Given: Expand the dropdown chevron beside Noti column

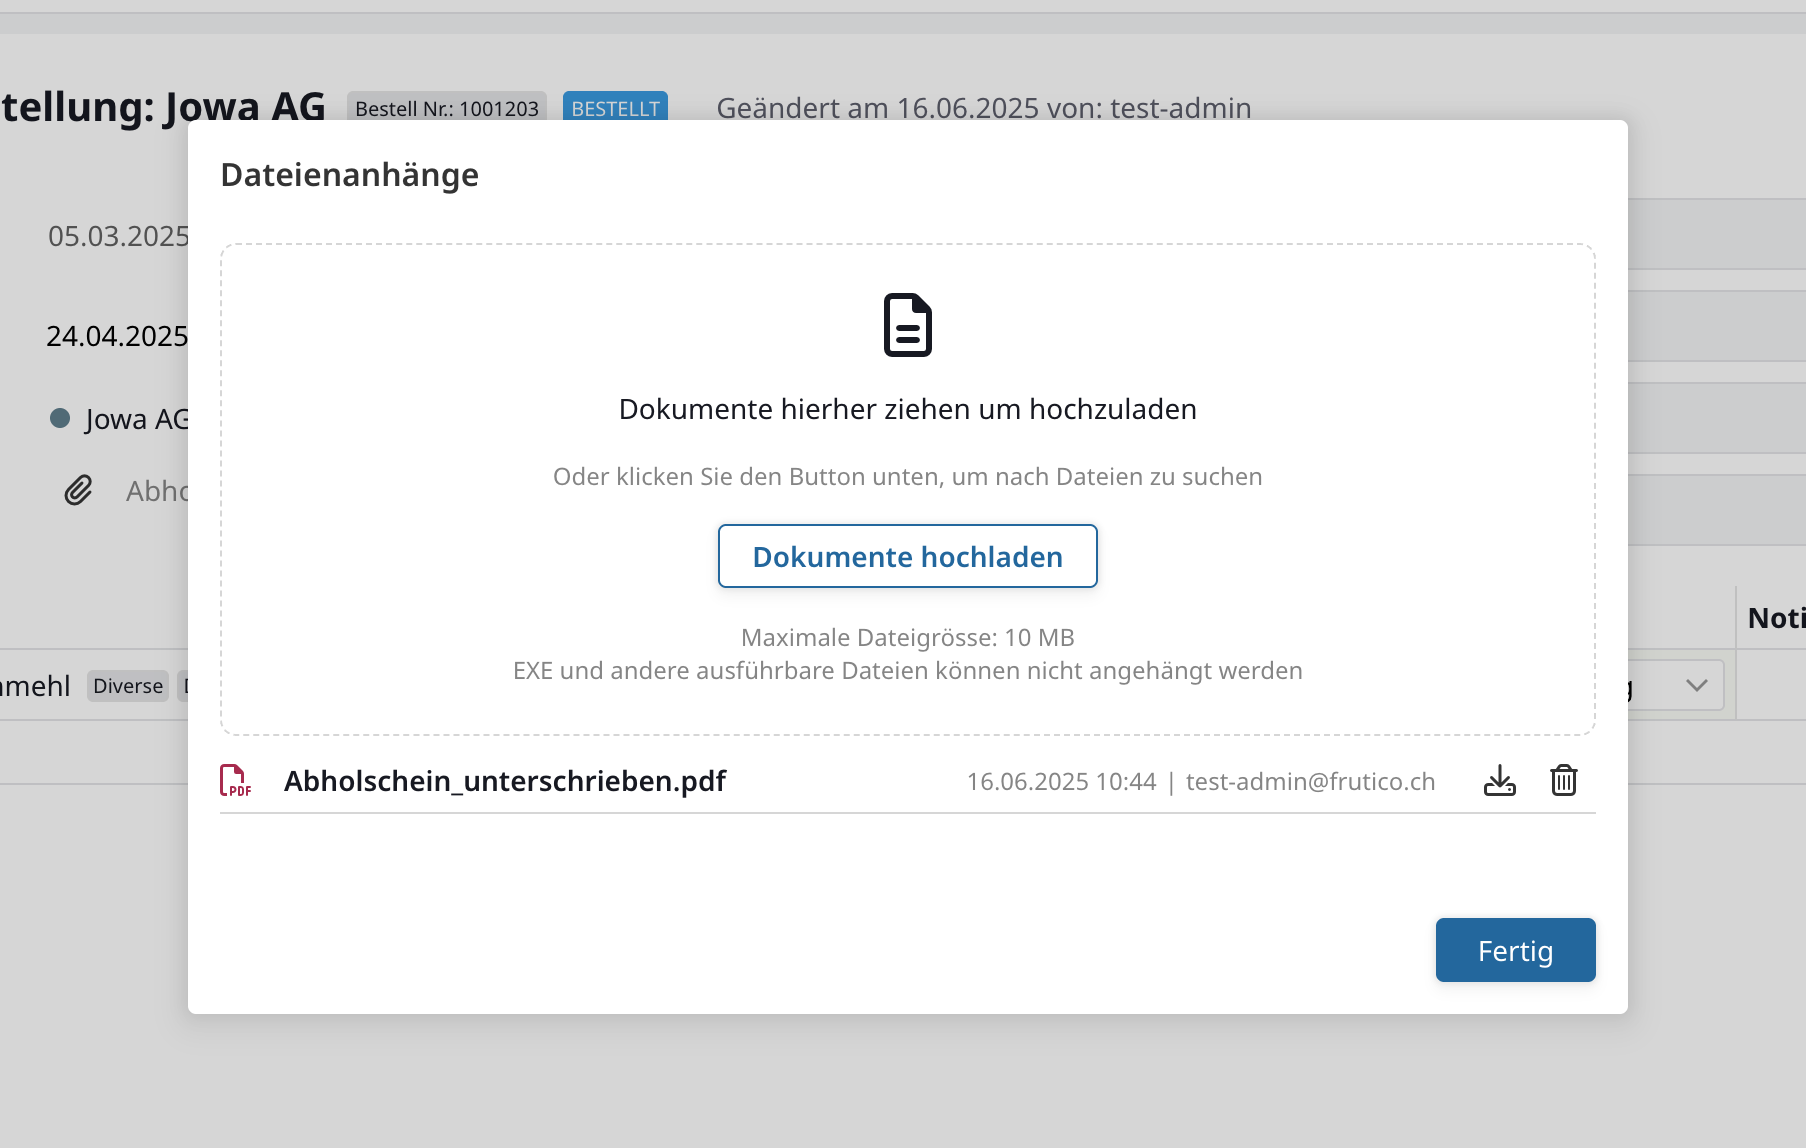Looking at the screenshot, I should coord(1696,685).
